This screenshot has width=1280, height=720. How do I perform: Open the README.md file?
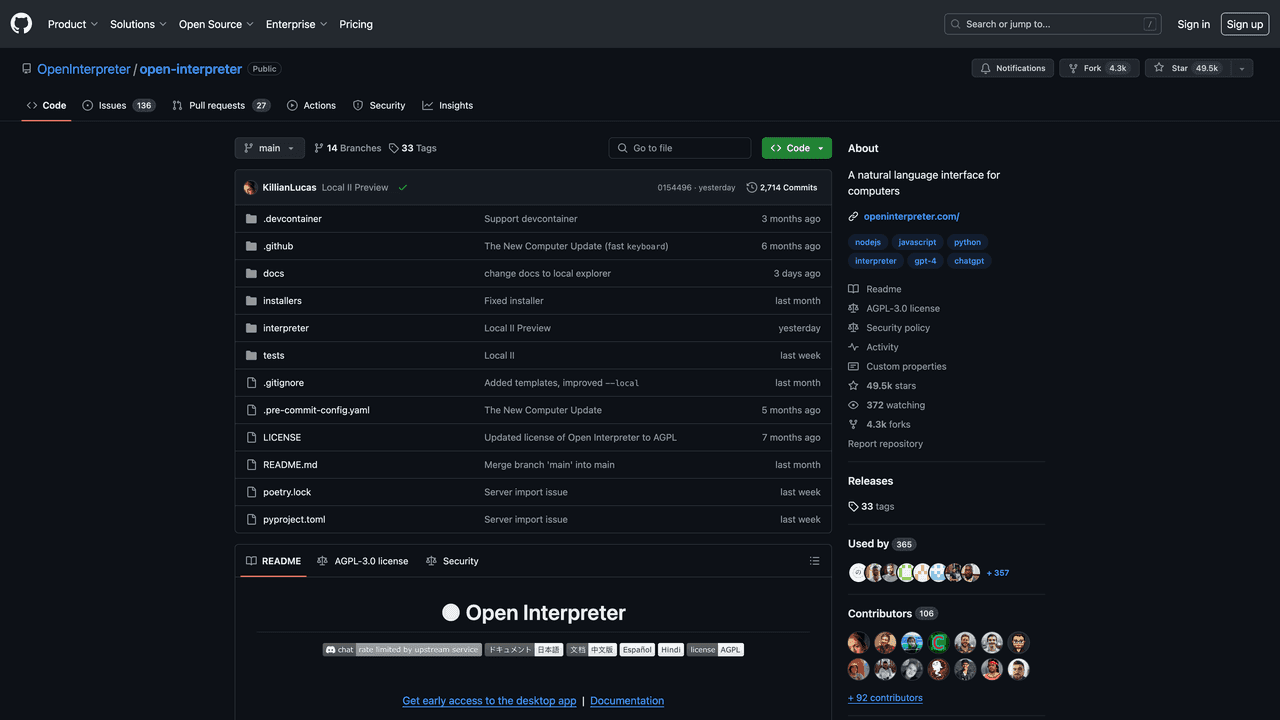pos(290,465)
